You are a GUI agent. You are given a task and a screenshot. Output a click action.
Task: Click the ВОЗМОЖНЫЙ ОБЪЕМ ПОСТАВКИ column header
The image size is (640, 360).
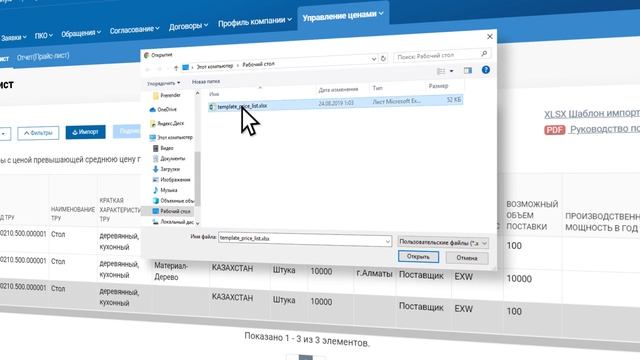532,216
